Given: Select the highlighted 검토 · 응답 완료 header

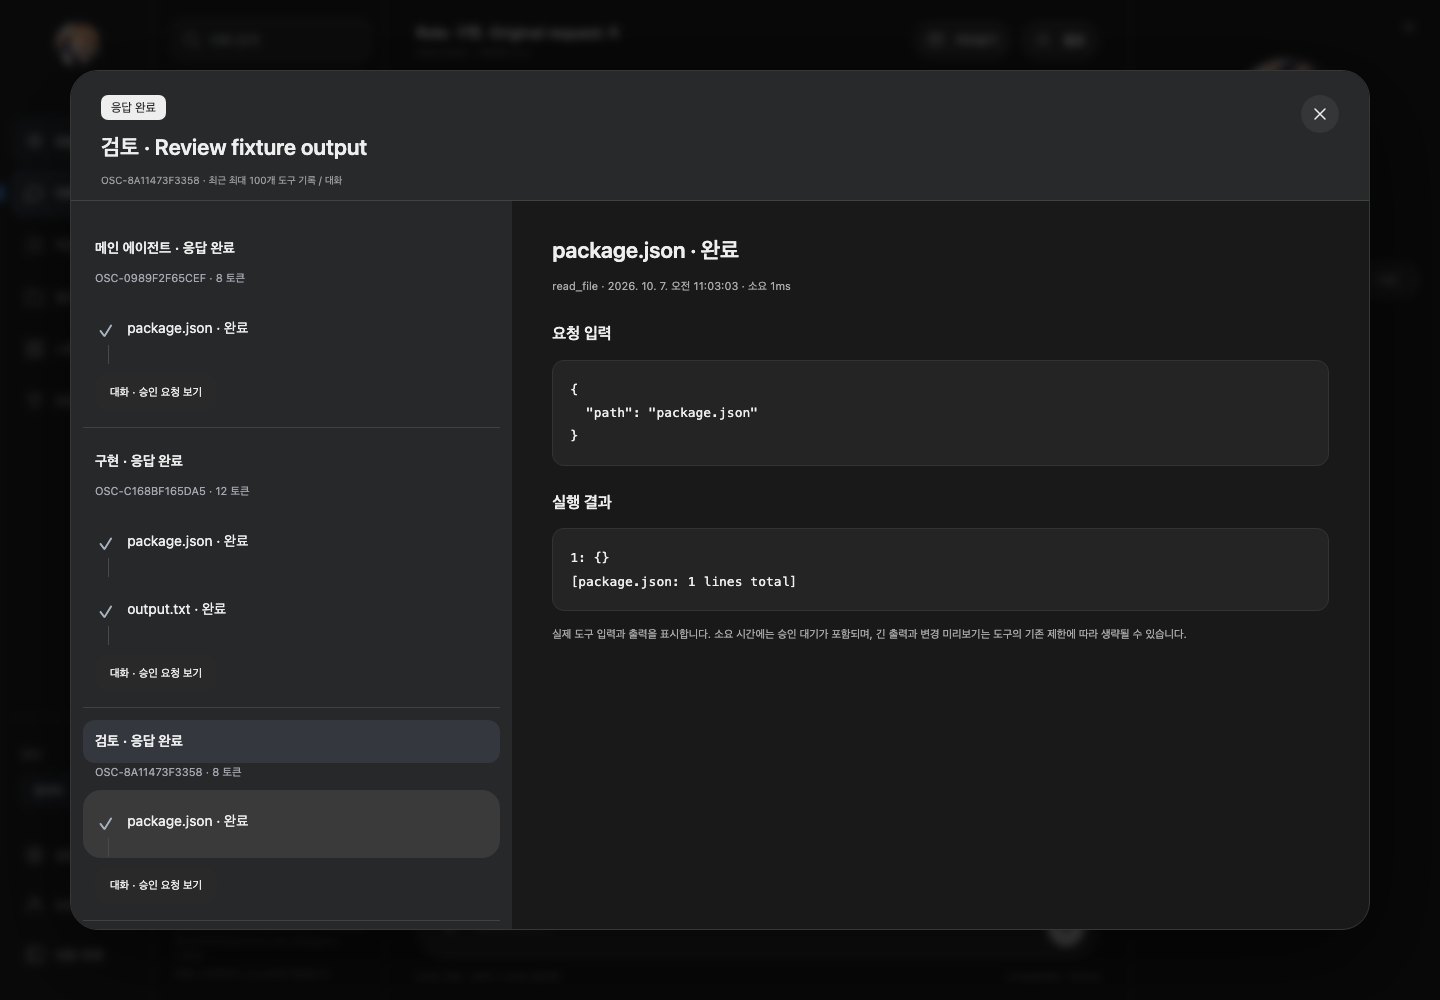Looking at the screenshot, I should point(291,741).
